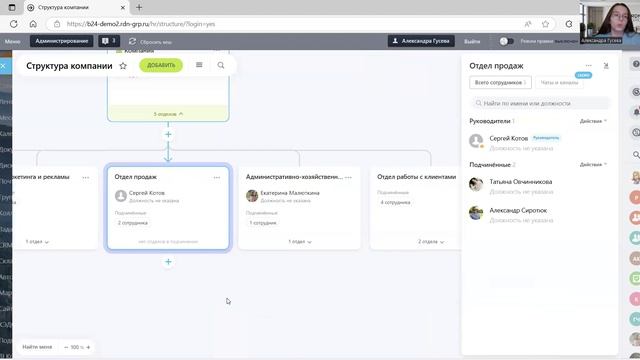The height and width of the screenshot is (360, 640).
Task: Toggle the Режим правки switch
Action: (x=507, y=41)
